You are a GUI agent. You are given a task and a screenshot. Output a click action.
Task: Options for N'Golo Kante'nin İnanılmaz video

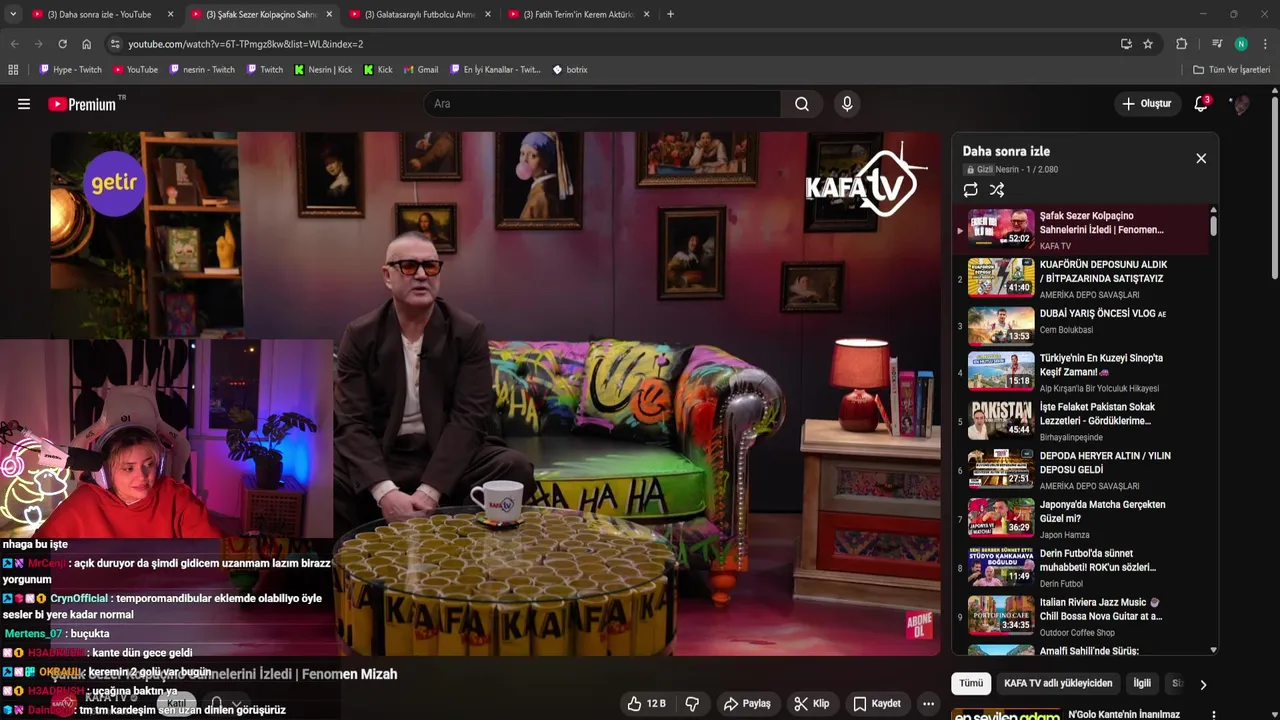[1214, 715]
